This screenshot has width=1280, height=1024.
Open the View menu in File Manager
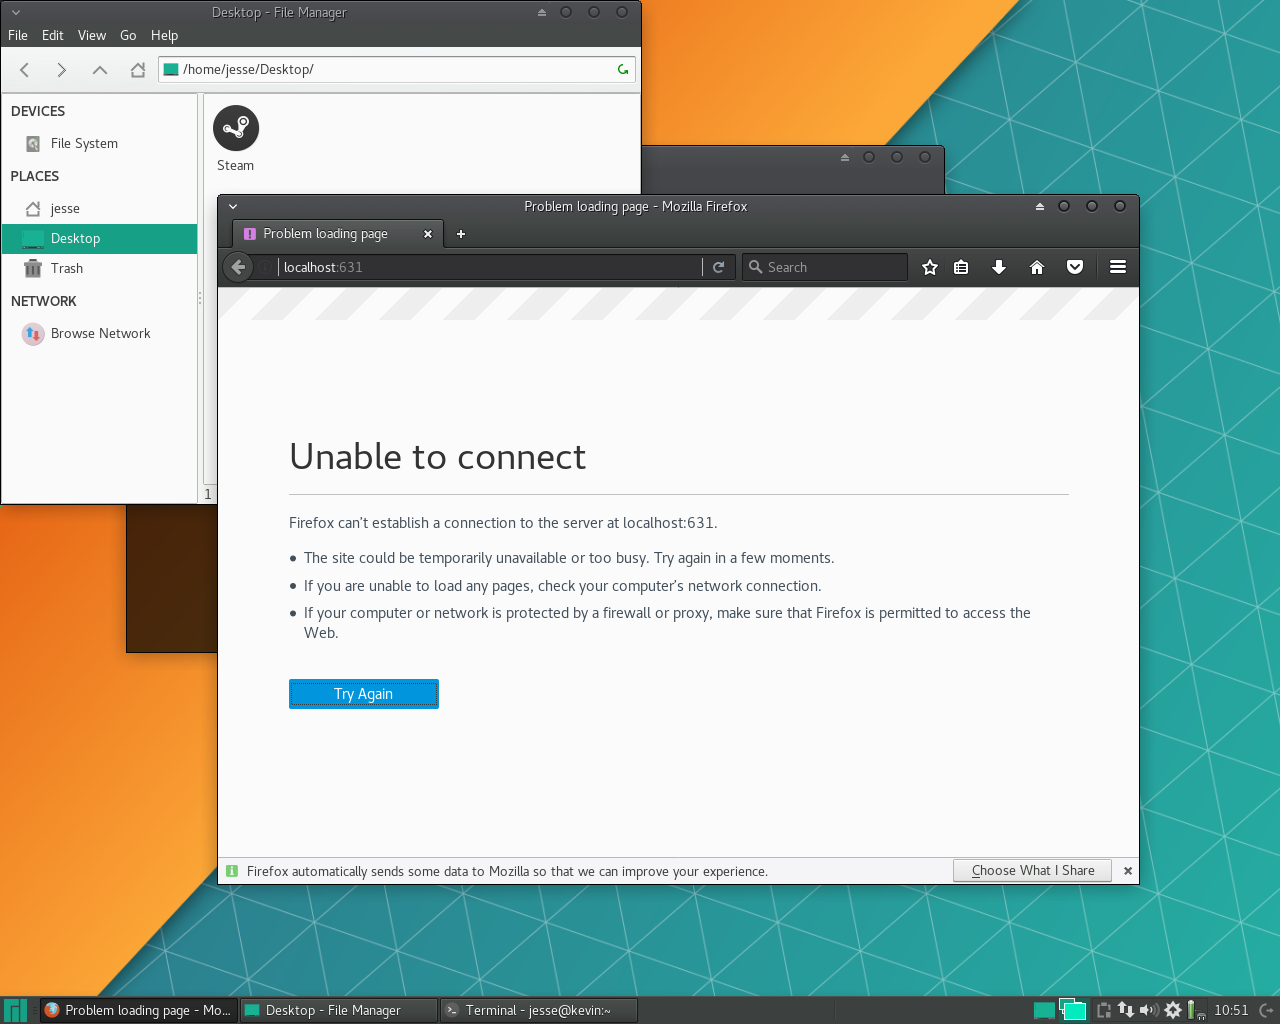pos(92,35)
